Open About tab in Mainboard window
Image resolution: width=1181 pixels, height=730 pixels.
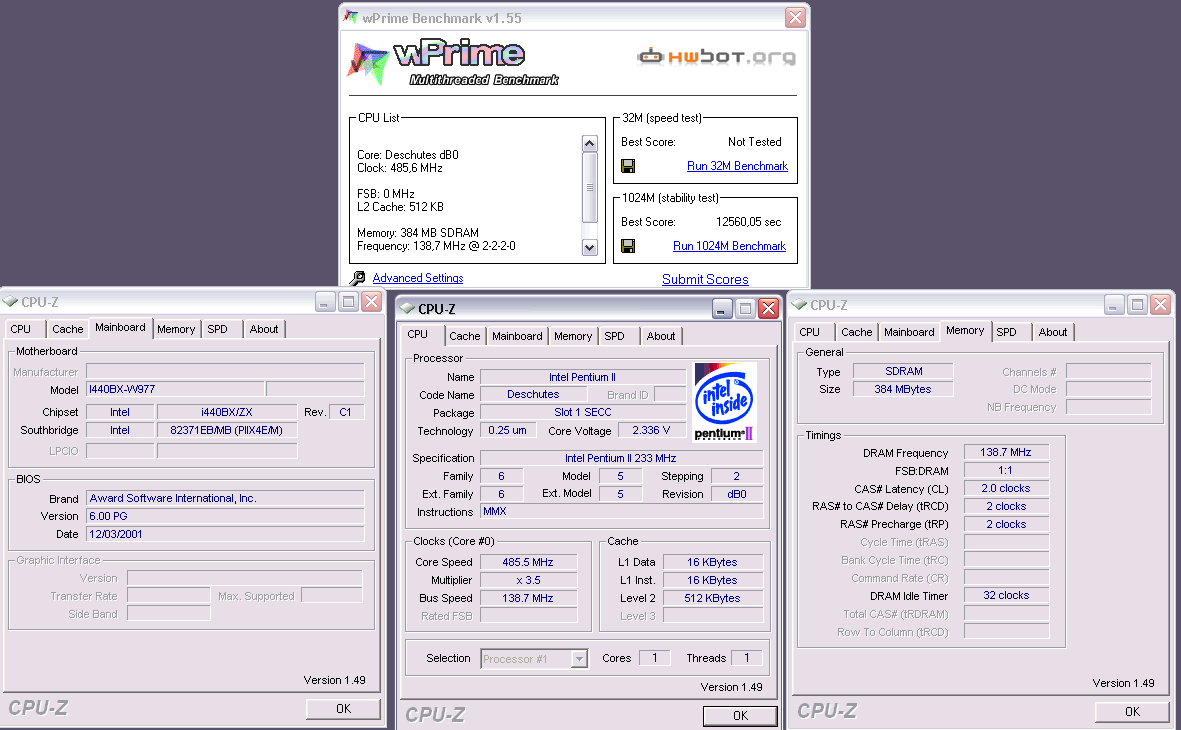point(264,329)
